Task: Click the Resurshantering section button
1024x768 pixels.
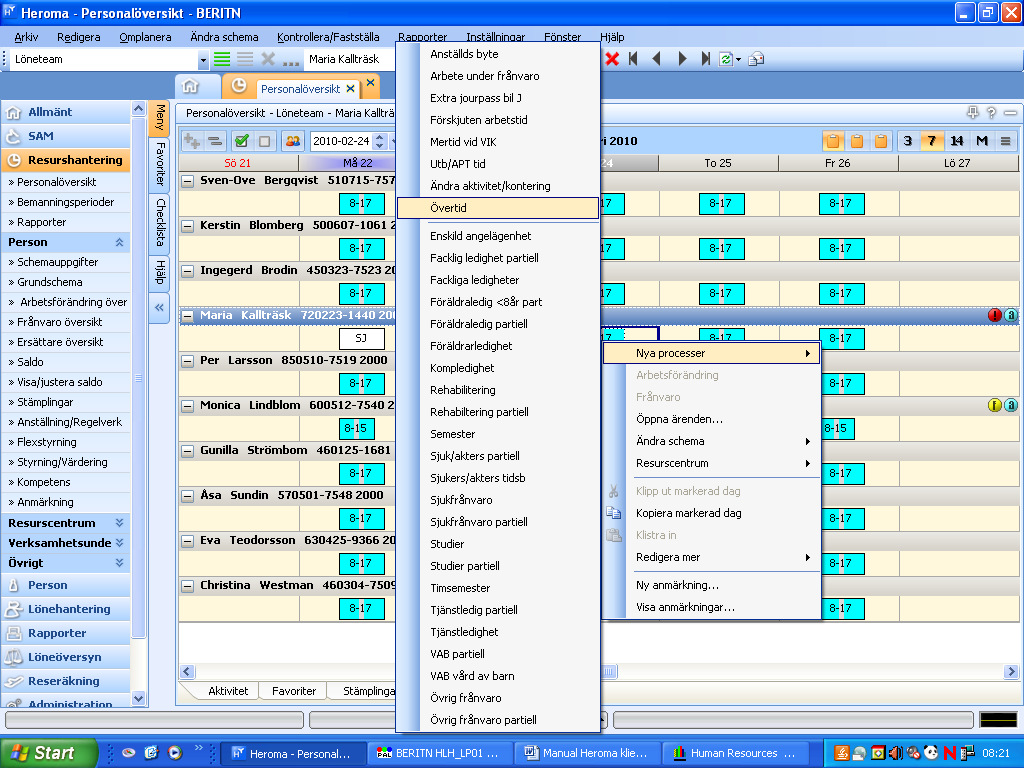Action: pos(65,160)
